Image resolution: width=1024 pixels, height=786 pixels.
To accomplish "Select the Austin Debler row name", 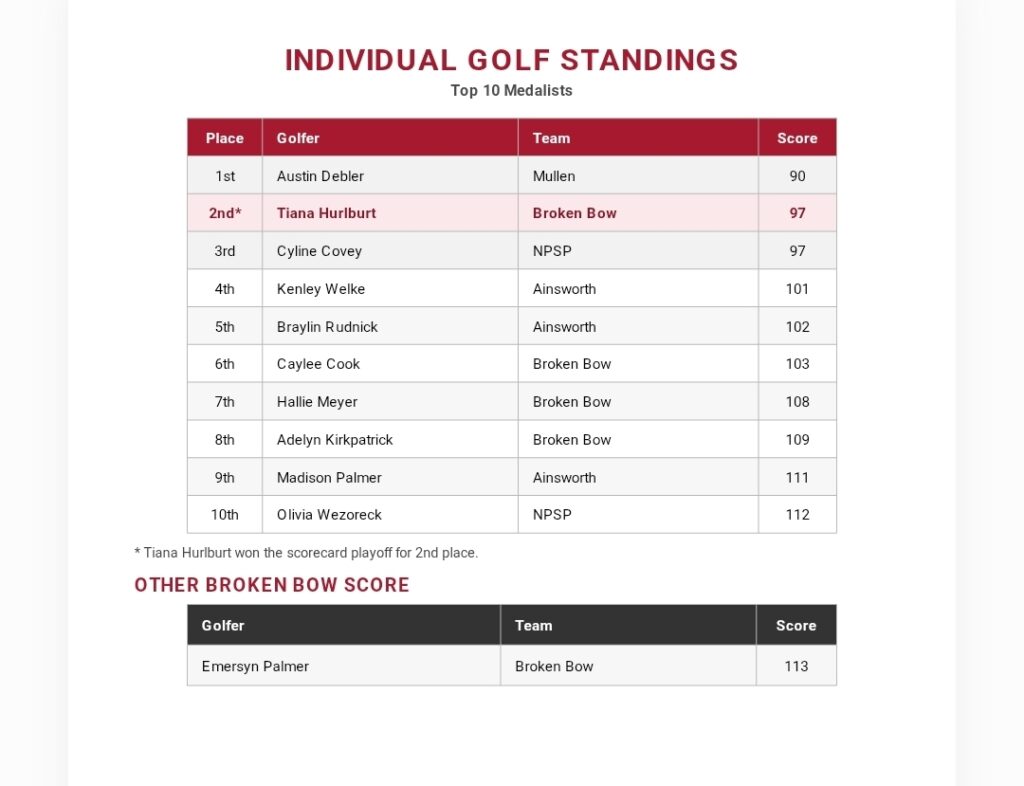I will 320,176.
